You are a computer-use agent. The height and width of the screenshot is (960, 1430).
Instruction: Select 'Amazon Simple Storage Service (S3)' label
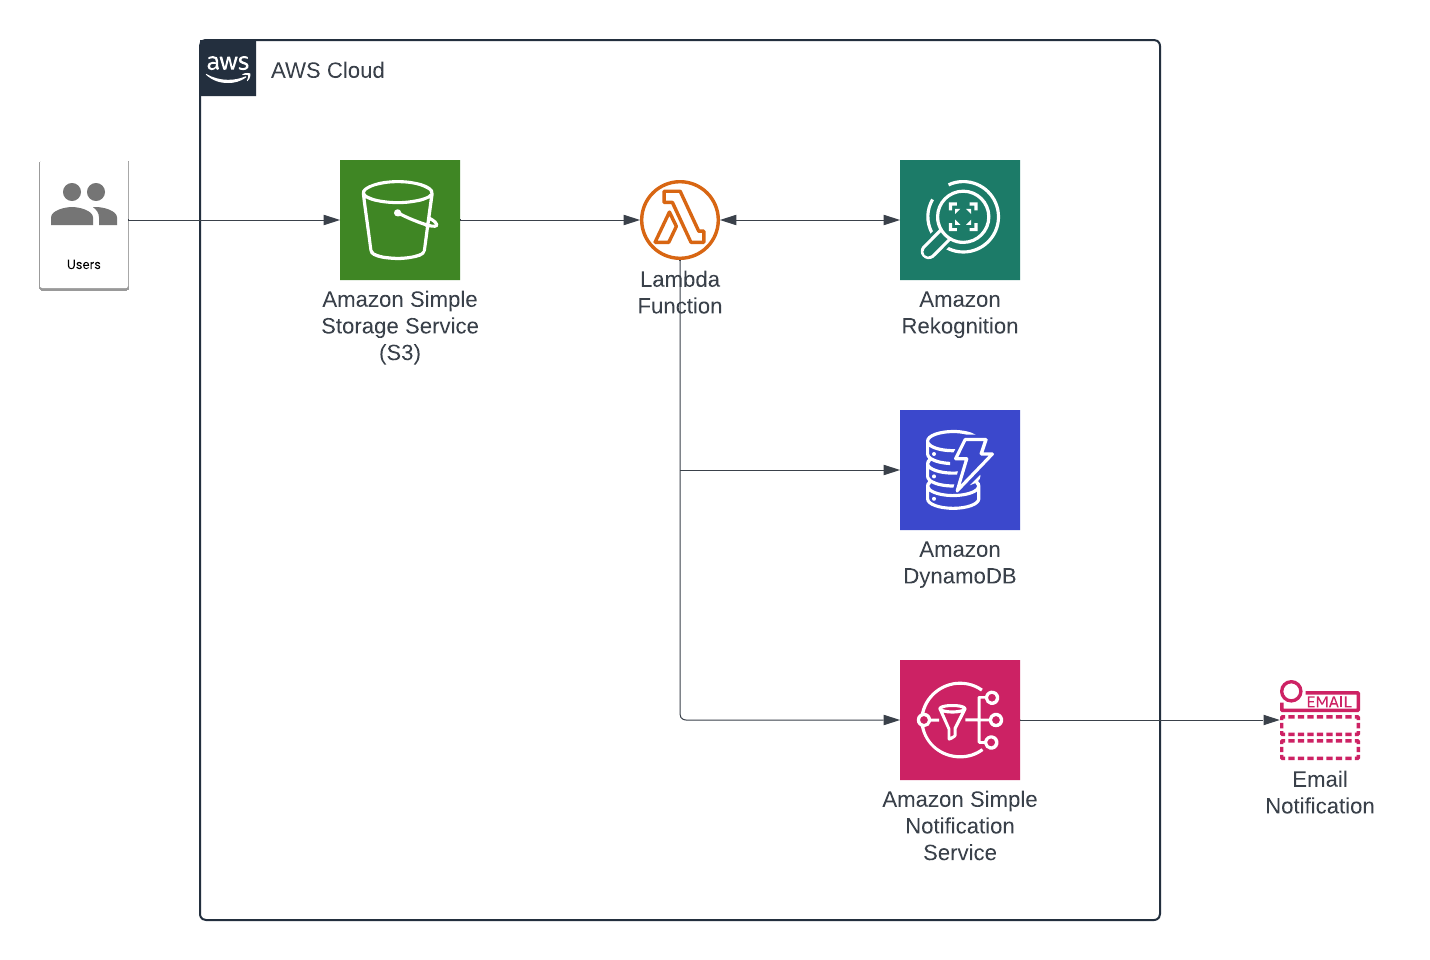click(x=400, y=326)
